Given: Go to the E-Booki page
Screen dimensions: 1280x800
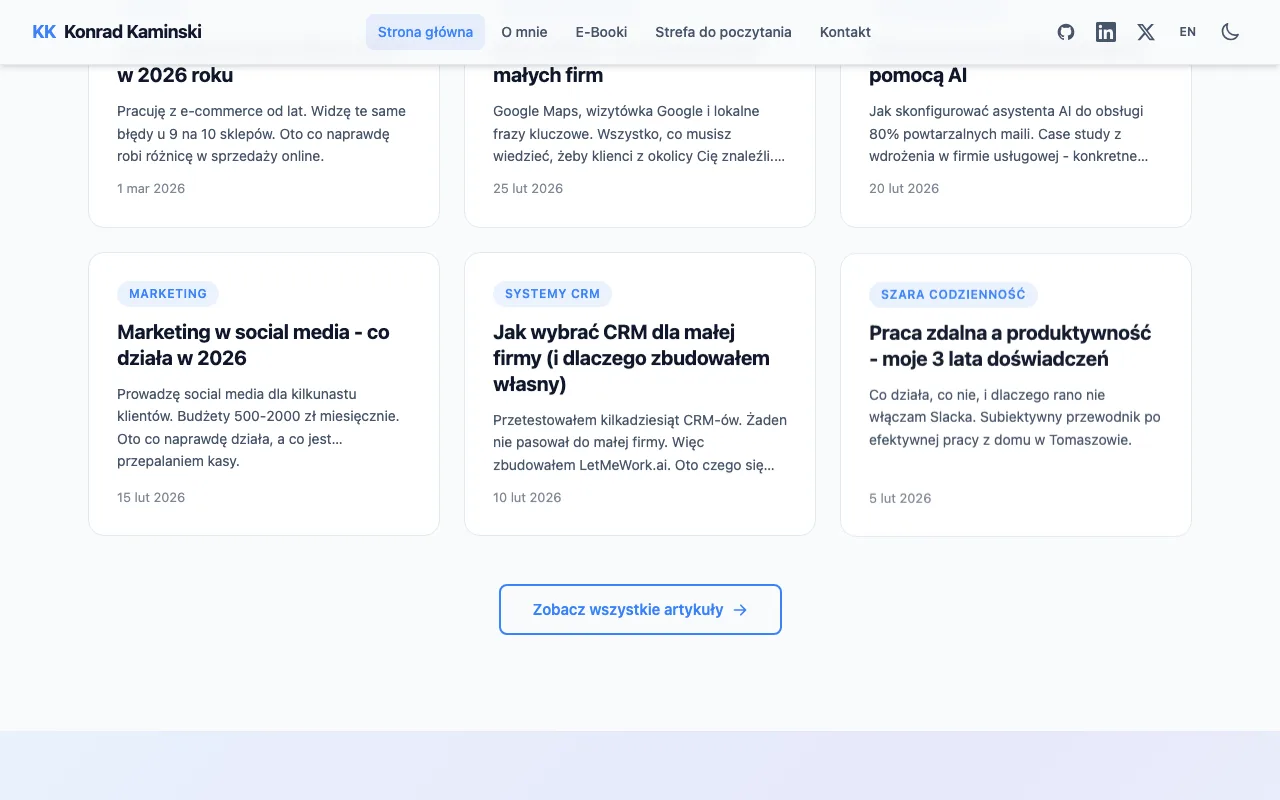Looking at the screenshot, I should (601, 32).
